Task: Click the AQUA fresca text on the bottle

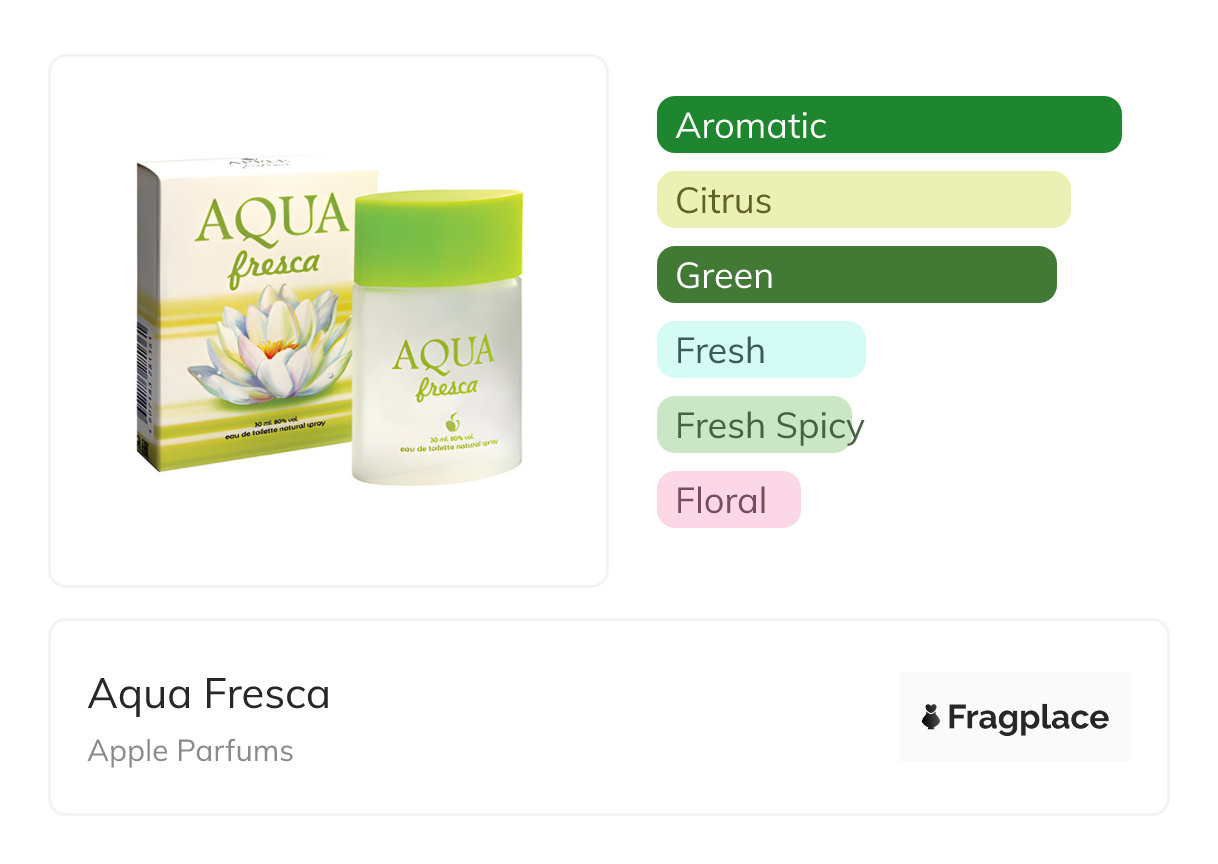Action: click(443, 366)
